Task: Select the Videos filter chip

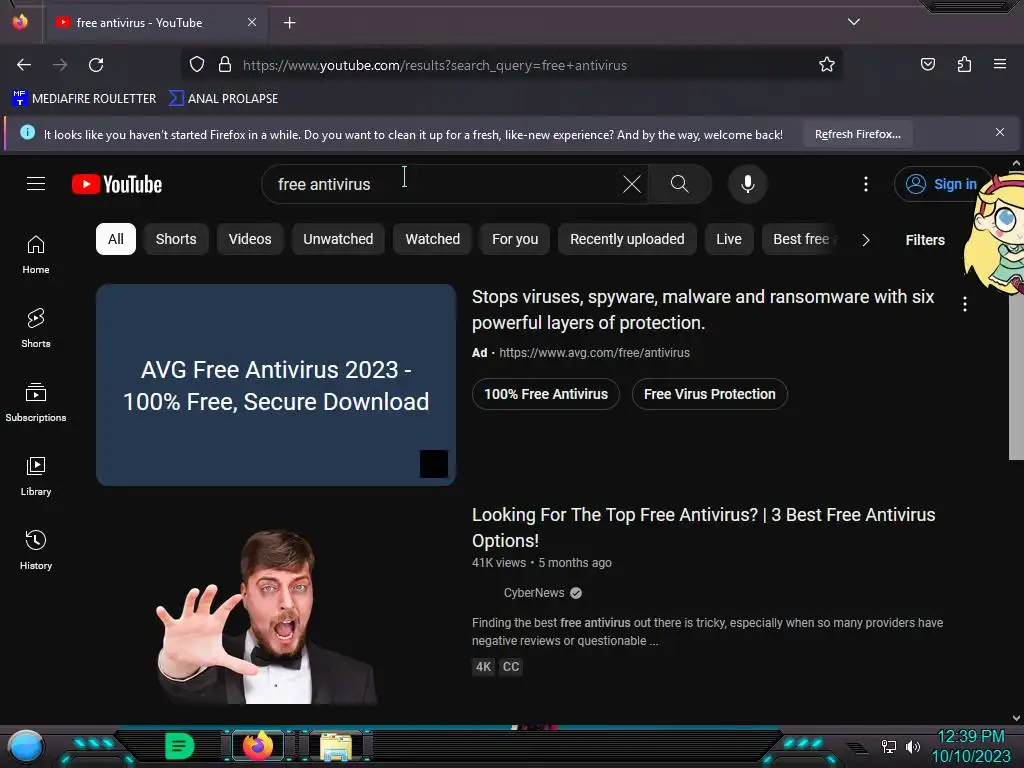Action: pos(250,239)
